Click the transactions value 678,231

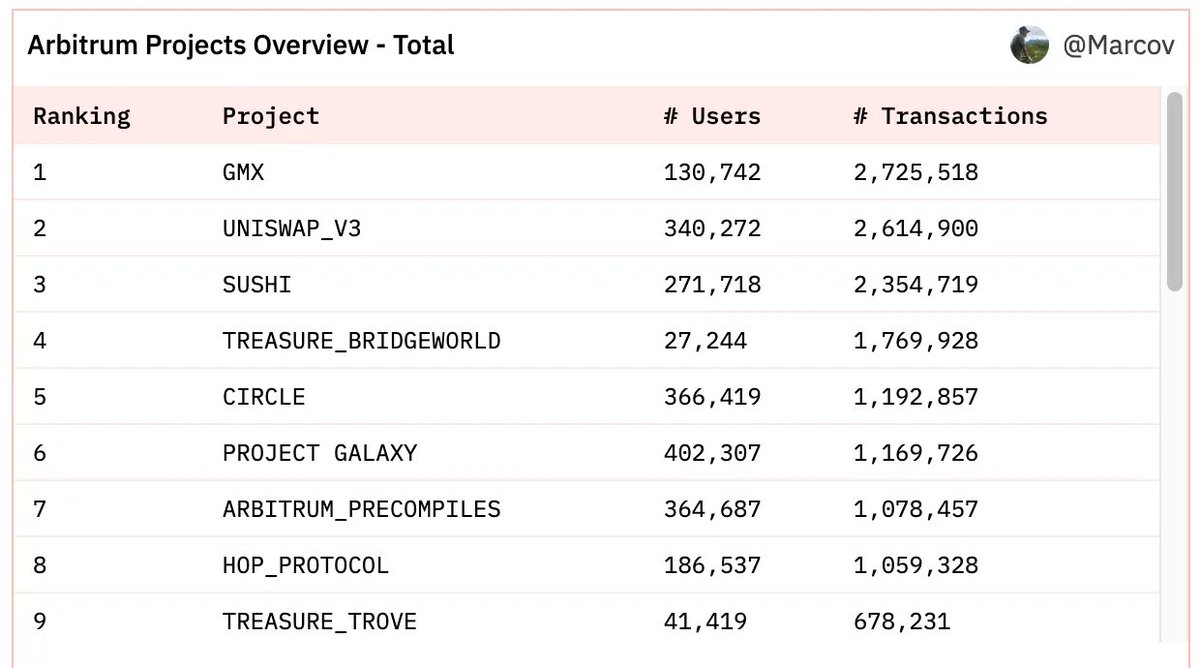[x=902, y=622]
